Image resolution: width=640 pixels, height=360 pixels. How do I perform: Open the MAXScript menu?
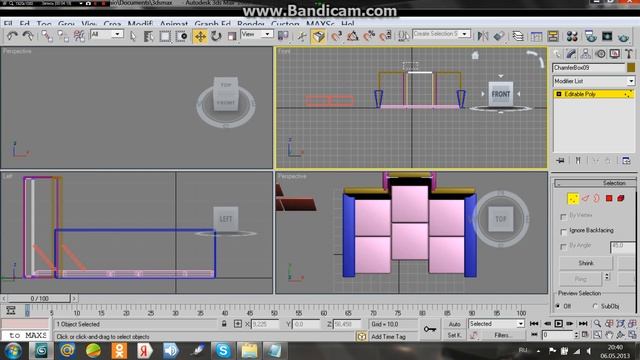320,24
